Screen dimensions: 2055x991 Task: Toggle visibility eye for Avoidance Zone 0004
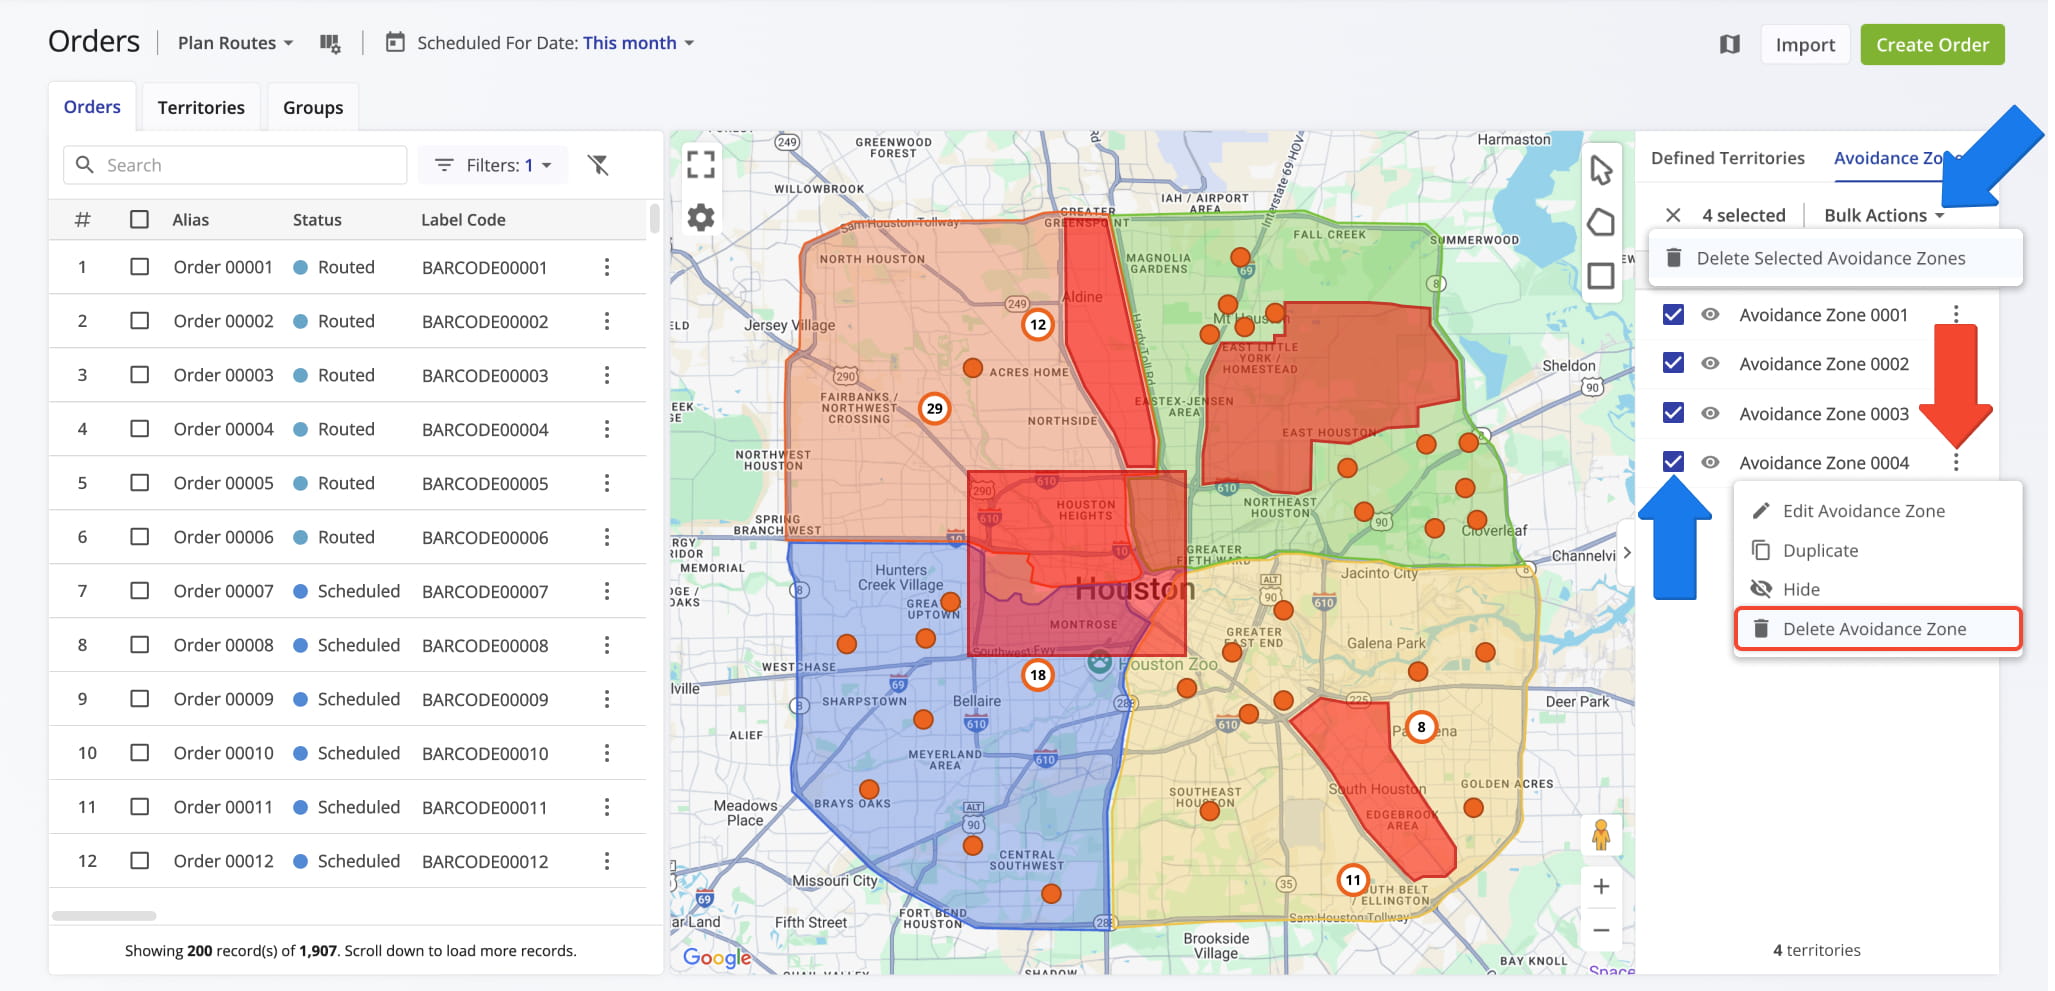tap(1711, 462)
